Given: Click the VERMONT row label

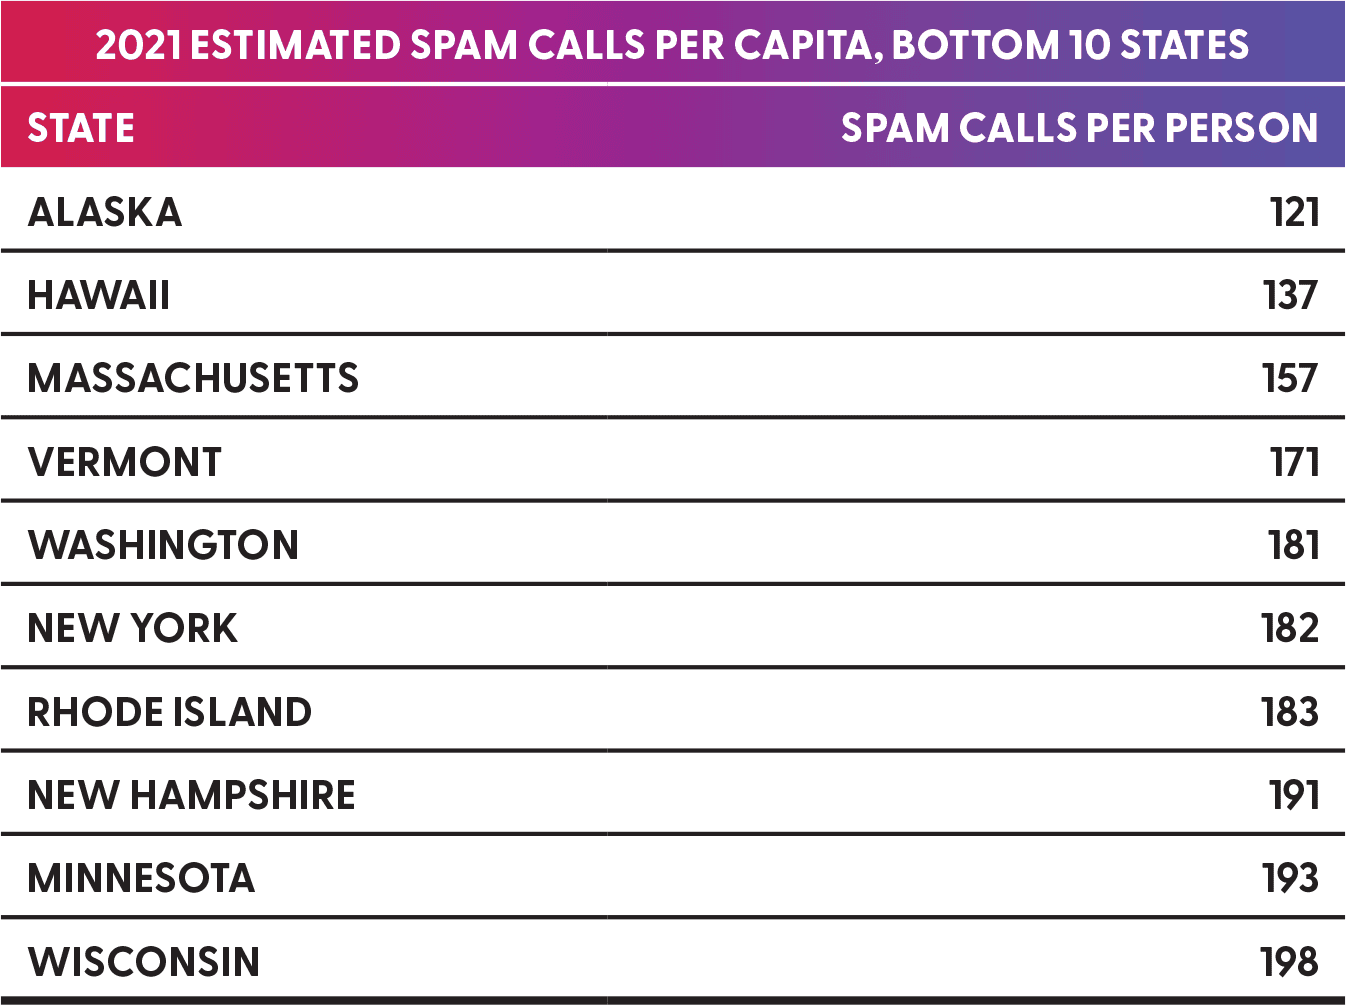Looking at the screenshot, I should [x=125, y=462].
